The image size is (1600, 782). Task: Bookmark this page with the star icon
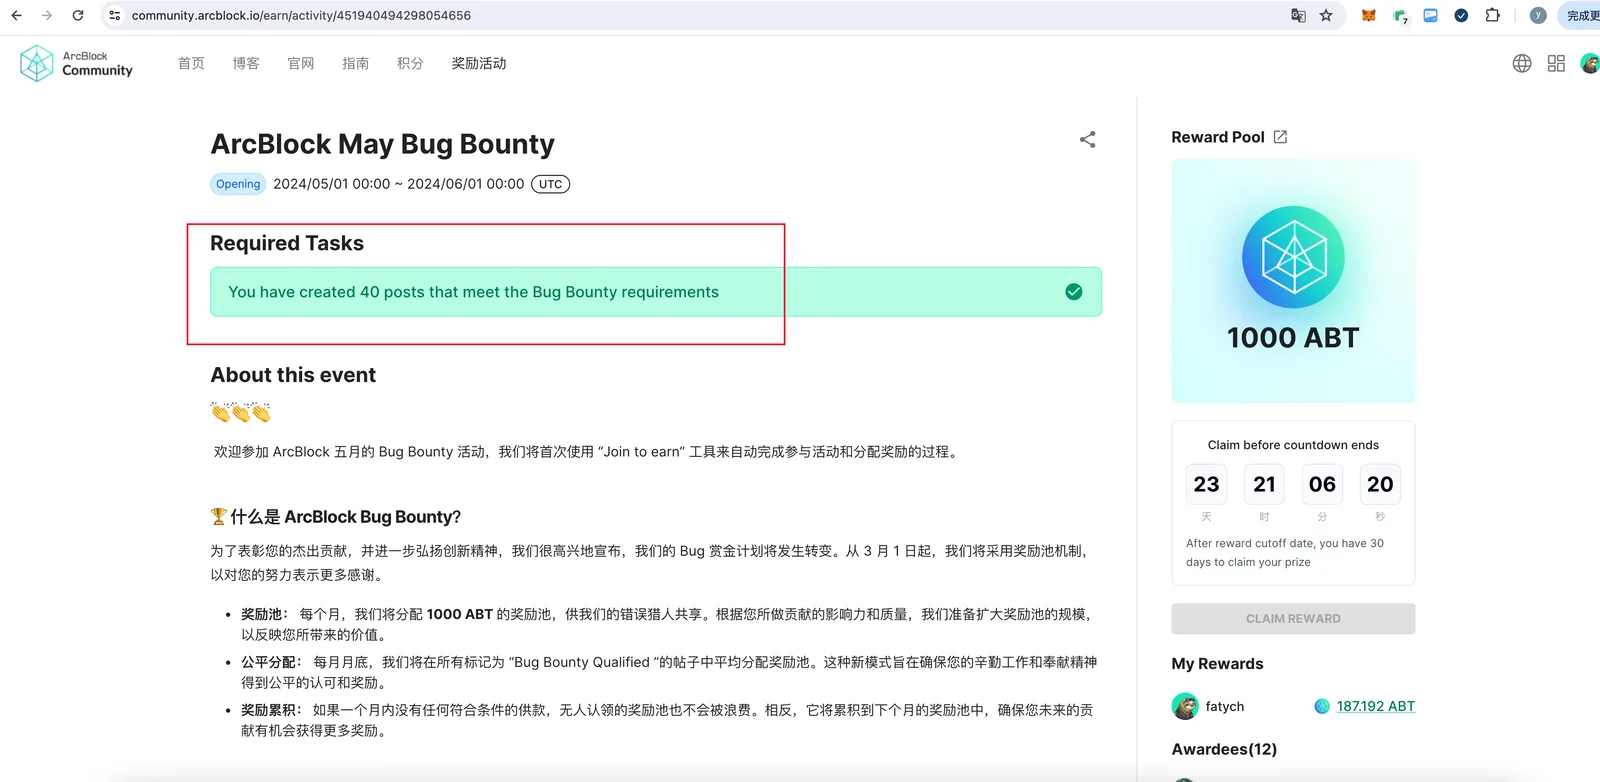click(x=1326, y=15)
